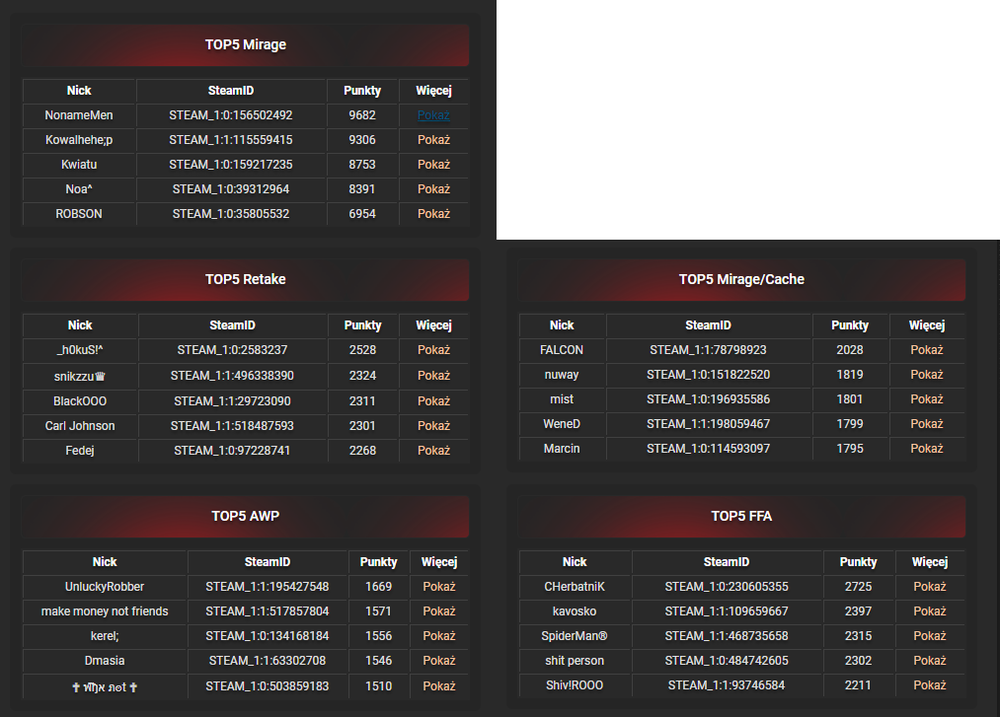This screenshot has height=717, width=1000.
Task: Click nick _h0kuS!^ in Retake table
Action: [x=80, y=350]
